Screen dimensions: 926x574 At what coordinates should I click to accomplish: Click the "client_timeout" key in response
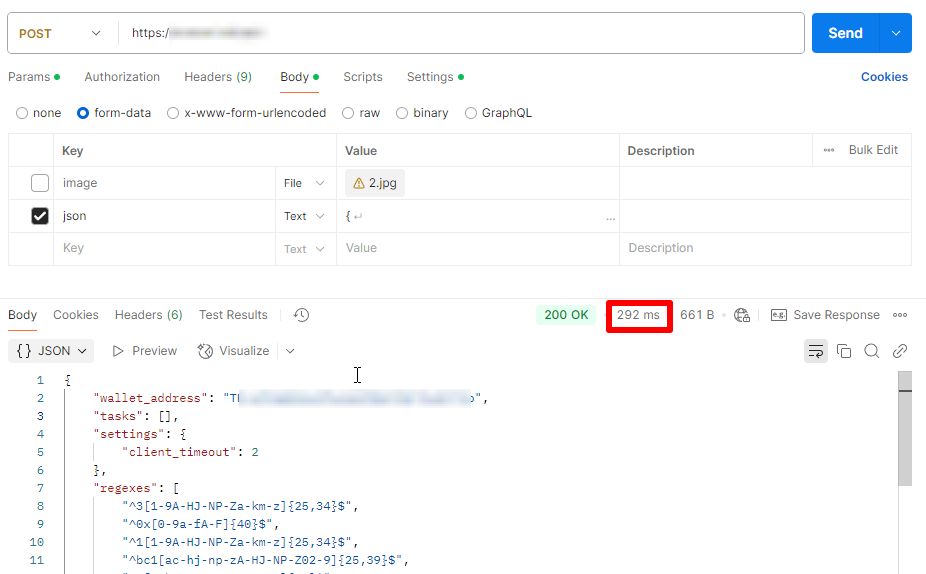coord(179,452)
